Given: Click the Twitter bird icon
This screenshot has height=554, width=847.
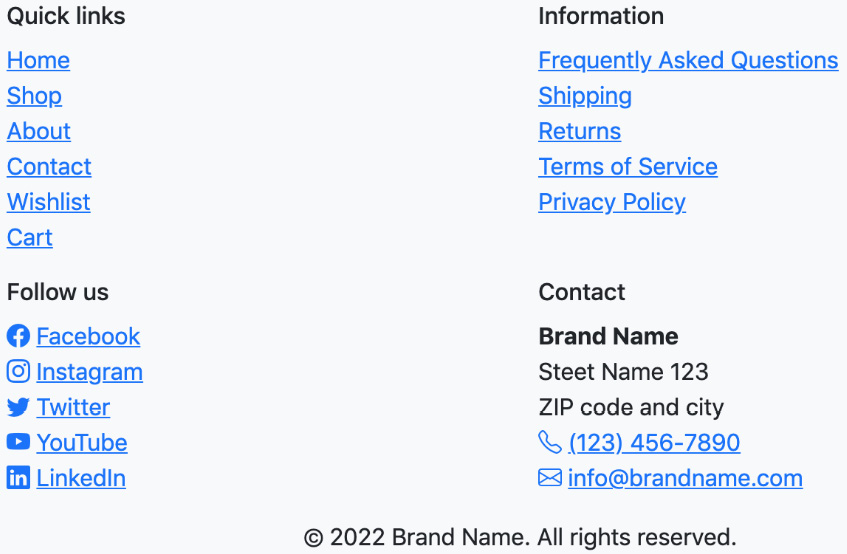Looking at the screenshot, I should 18,407.
